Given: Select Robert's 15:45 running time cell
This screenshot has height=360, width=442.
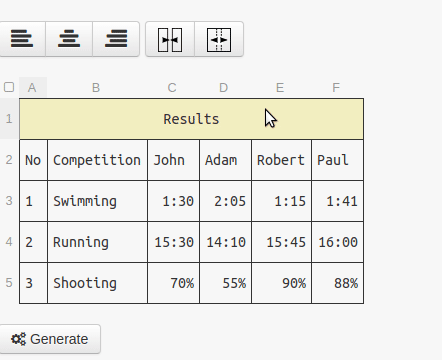Looking at the screenshot, I should [281, 242].
